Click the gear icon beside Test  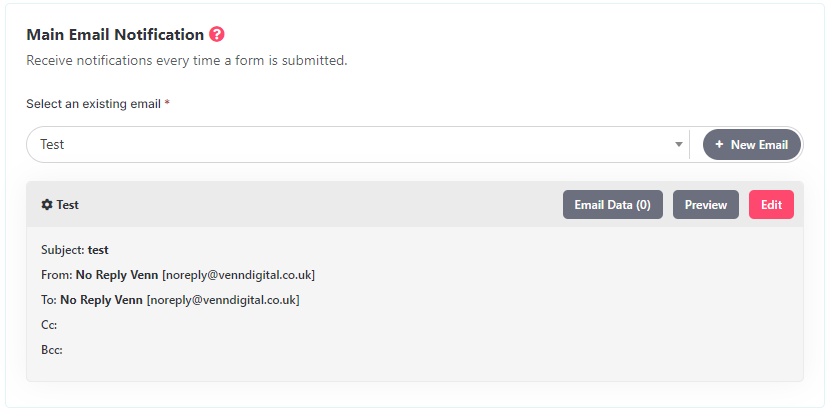click(47, 205)
